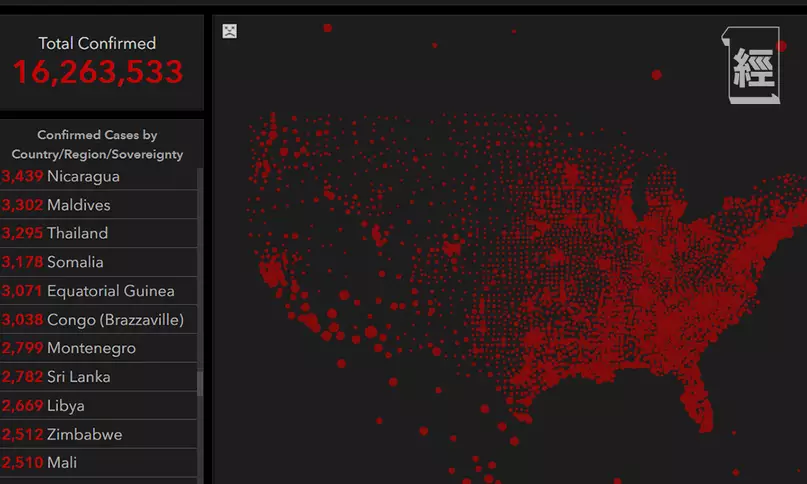Choose Sri Lanka in the list
Screen dimensions: 807x484
pos(98,377)
